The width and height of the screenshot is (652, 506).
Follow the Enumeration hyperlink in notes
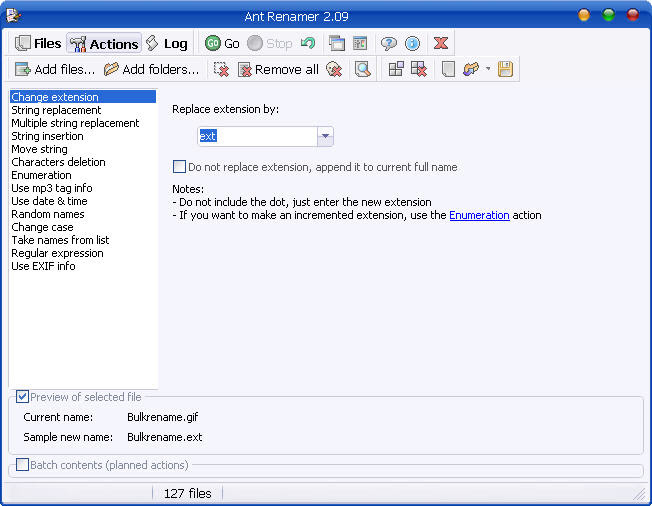pyautogui.click(x=479, y=215)
